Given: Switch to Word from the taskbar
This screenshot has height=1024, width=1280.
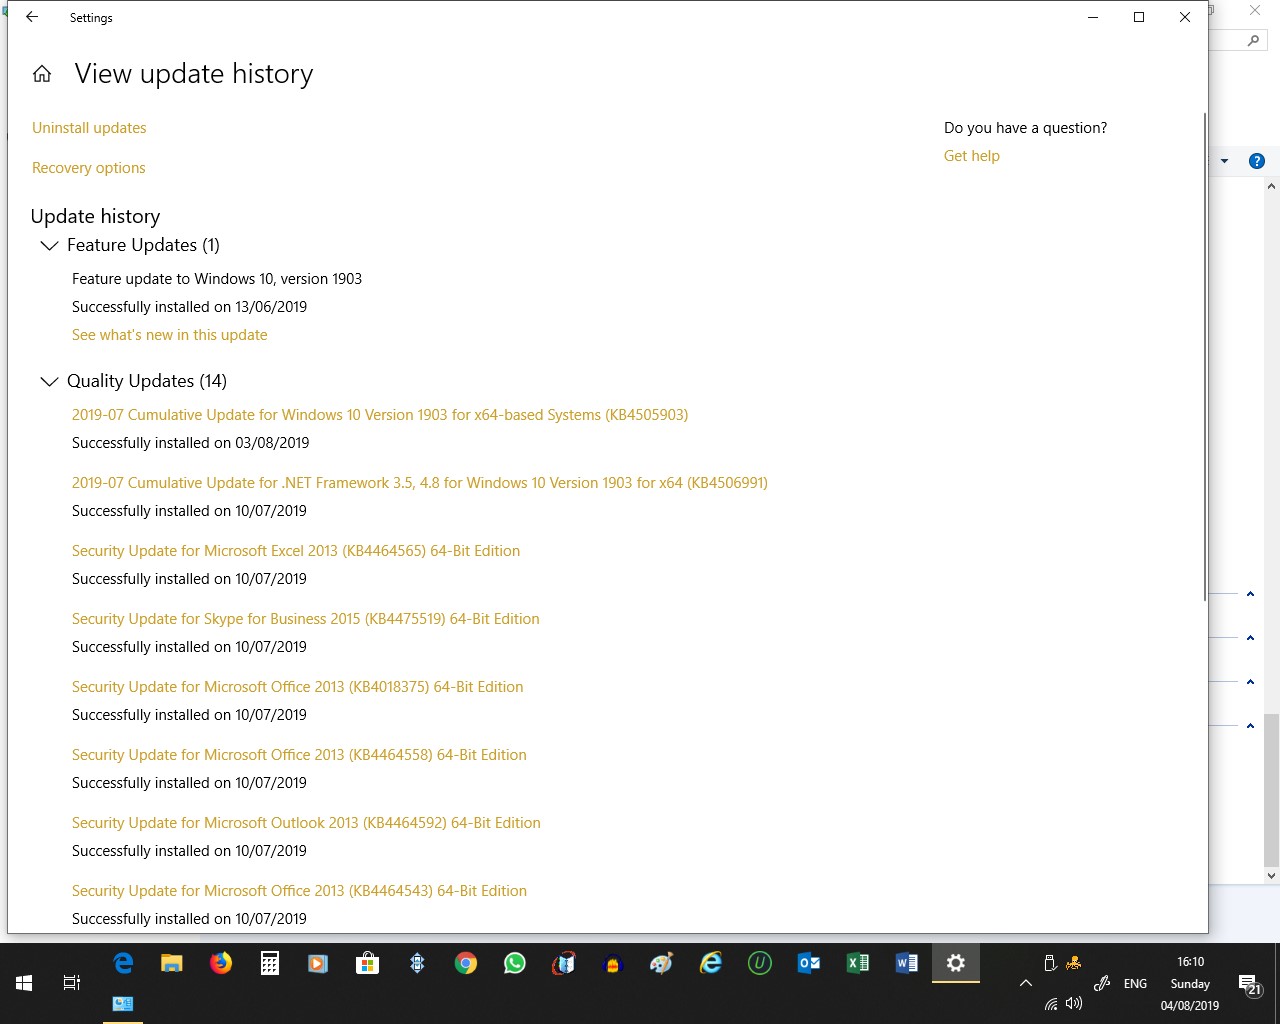Looking at the screenshot, I should click(x=907, y=963).
